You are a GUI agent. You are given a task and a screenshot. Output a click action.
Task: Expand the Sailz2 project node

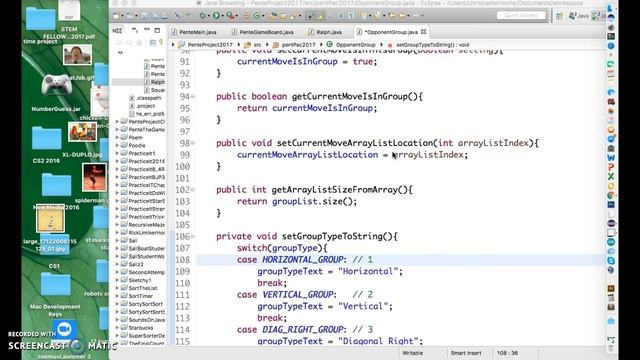coord(117,264)
